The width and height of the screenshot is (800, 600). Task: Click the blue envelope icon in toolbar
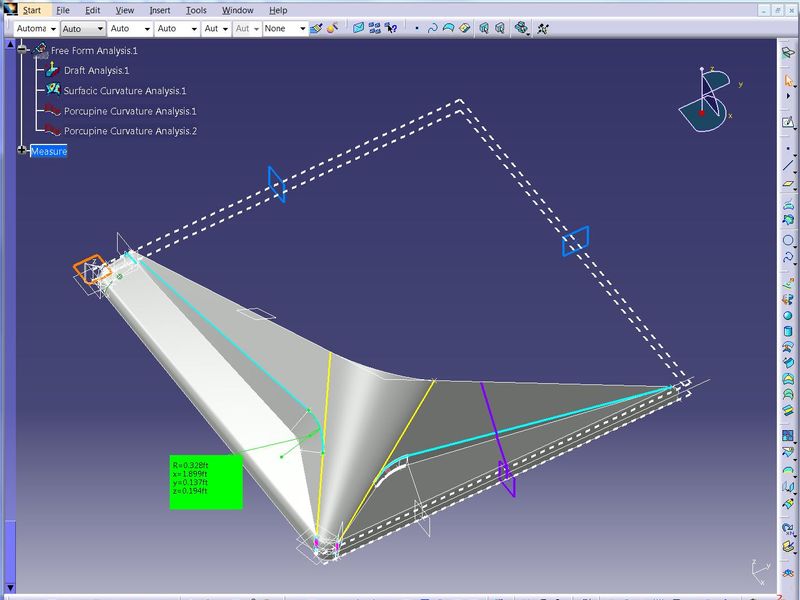click(358, 28)
